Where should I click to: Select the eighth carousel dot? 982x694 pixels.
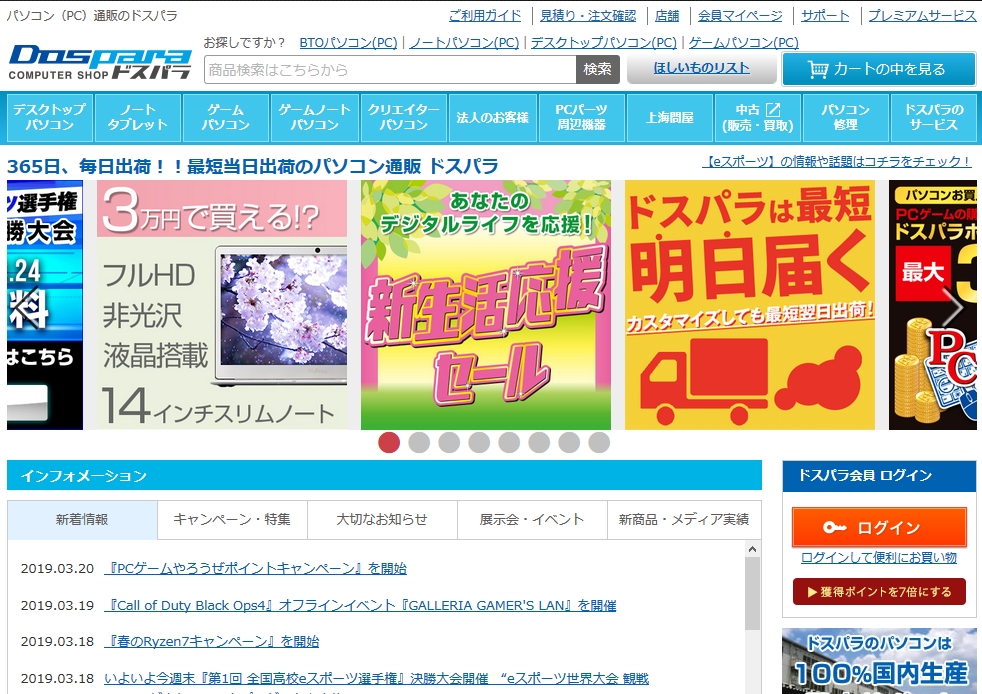pyautogui.click(x=599, y=442)
